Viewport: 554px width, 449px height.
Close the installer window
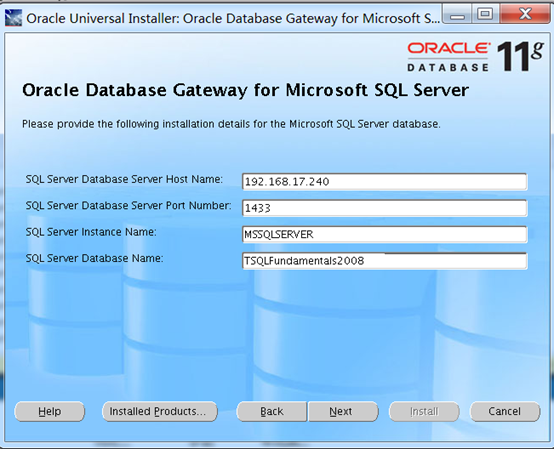[x=525, y=15]
